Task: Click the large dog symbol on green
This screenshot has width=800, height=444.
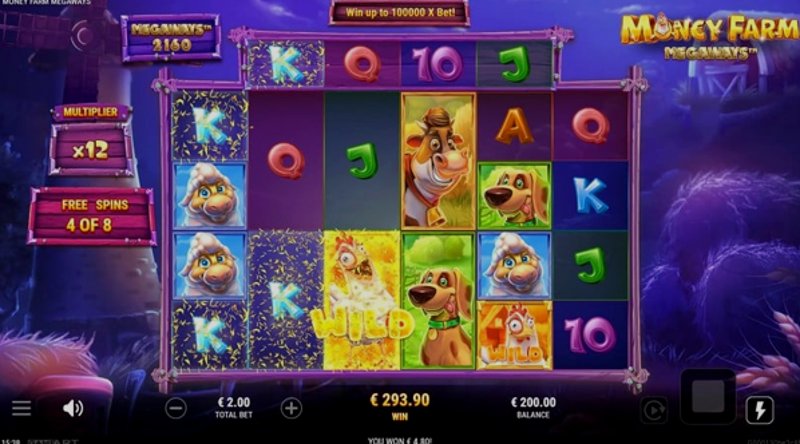Action: [x=438, y=300]
